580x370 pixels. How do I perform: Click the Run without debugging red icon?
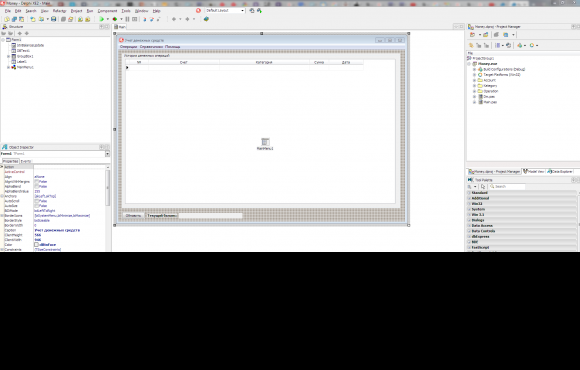tap(115, 19)
